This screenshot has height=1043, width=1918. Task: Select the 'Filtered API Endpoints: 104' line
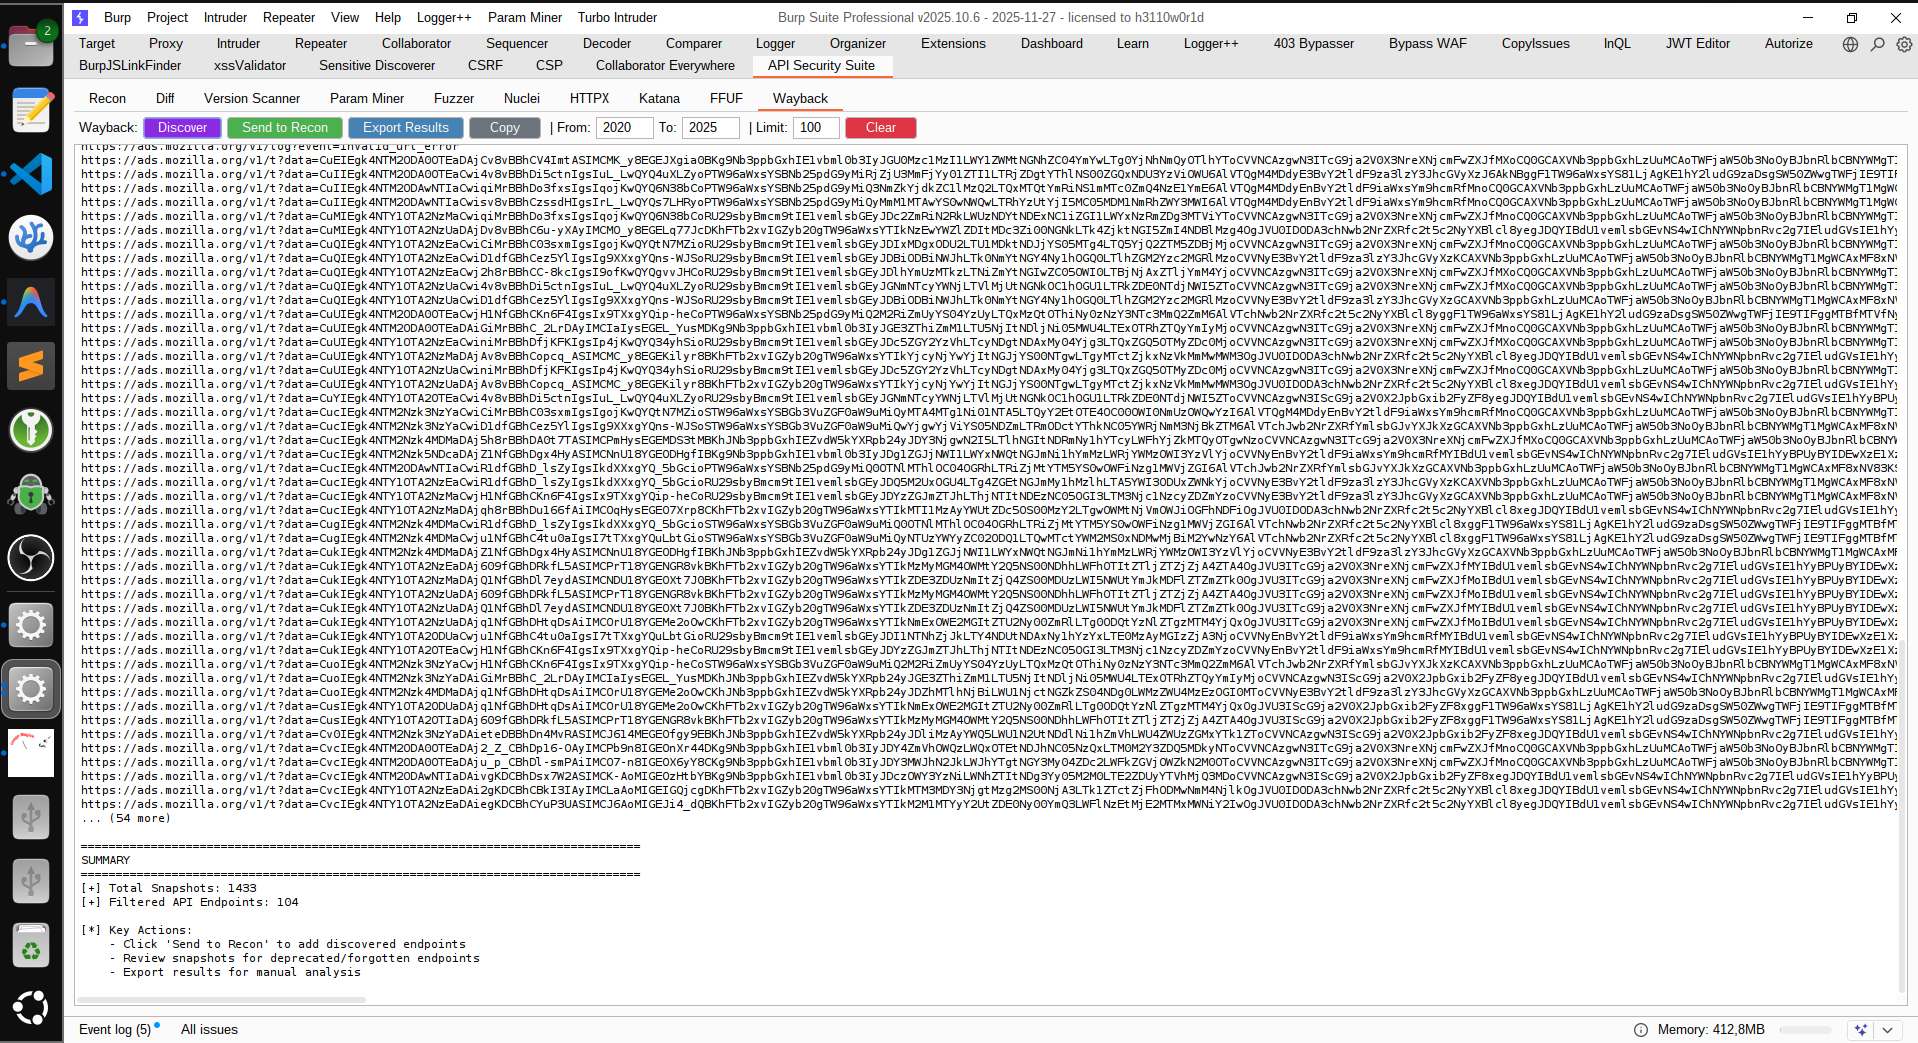pos(190,902)
